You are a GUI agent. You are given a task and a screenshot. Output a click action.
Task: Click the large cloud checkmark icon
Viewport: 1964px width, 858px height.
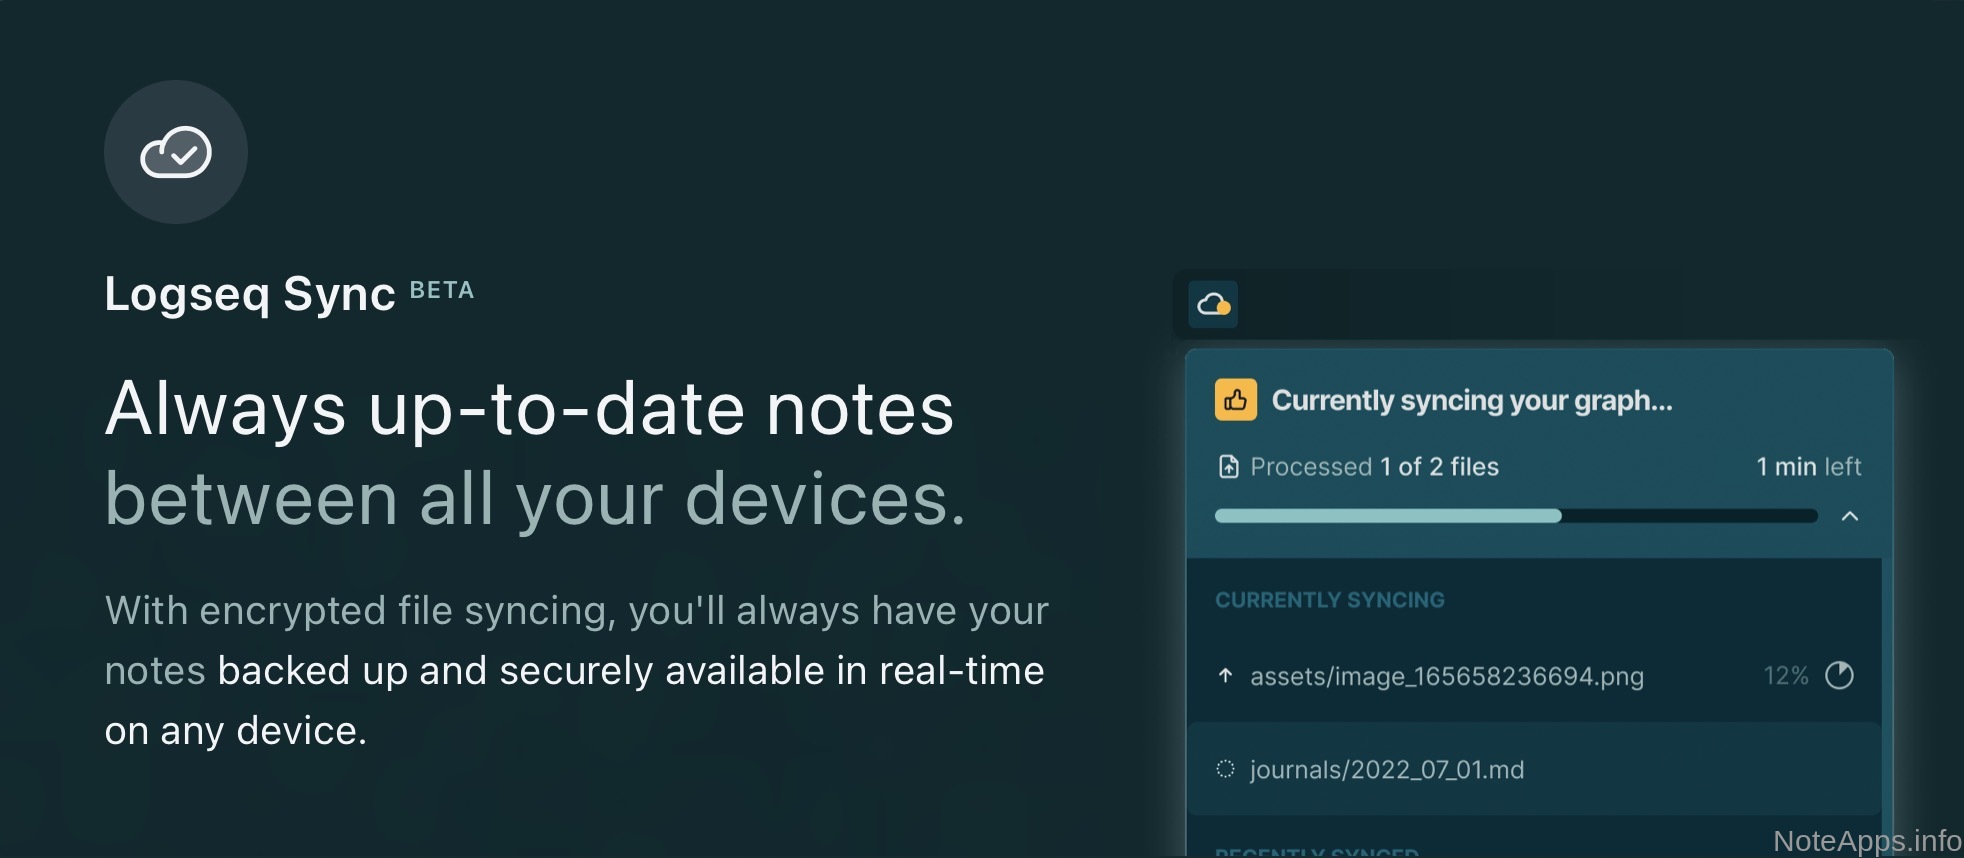pyautogui.click(x=176, y=152)
